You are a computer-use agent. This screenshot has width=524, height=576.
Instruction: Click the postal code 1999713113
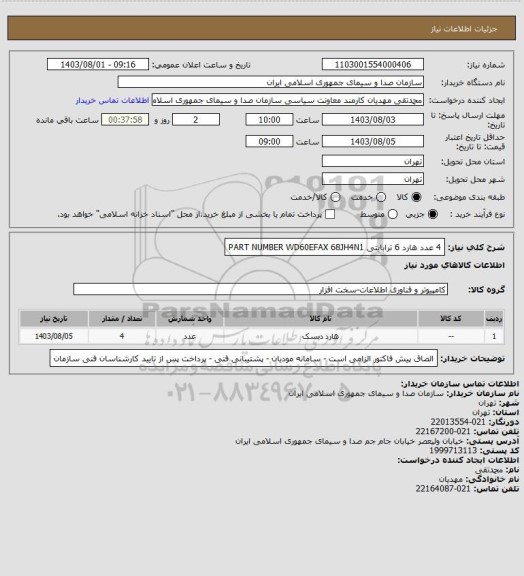pyautogui.click(x=453, y=450)
